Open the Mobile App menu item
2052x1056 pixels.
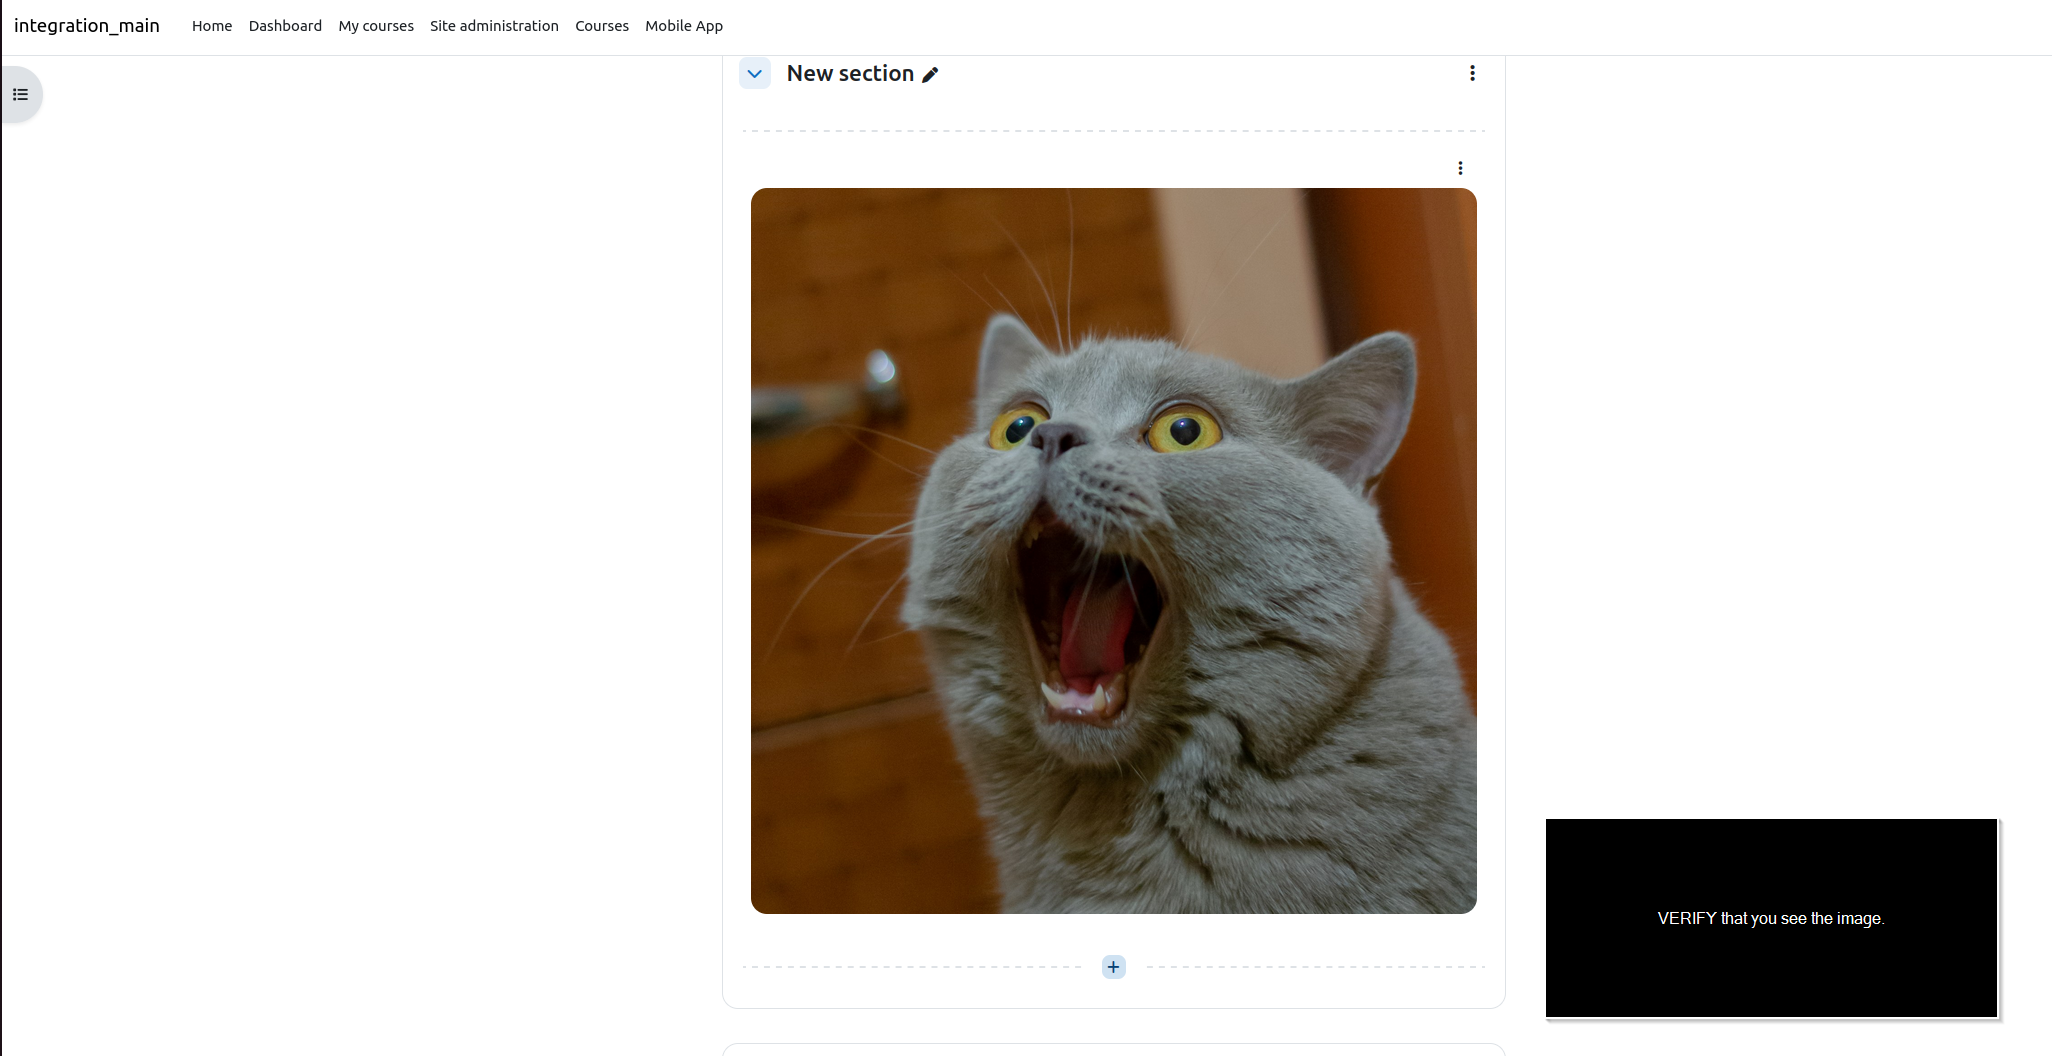coord(684,26)
